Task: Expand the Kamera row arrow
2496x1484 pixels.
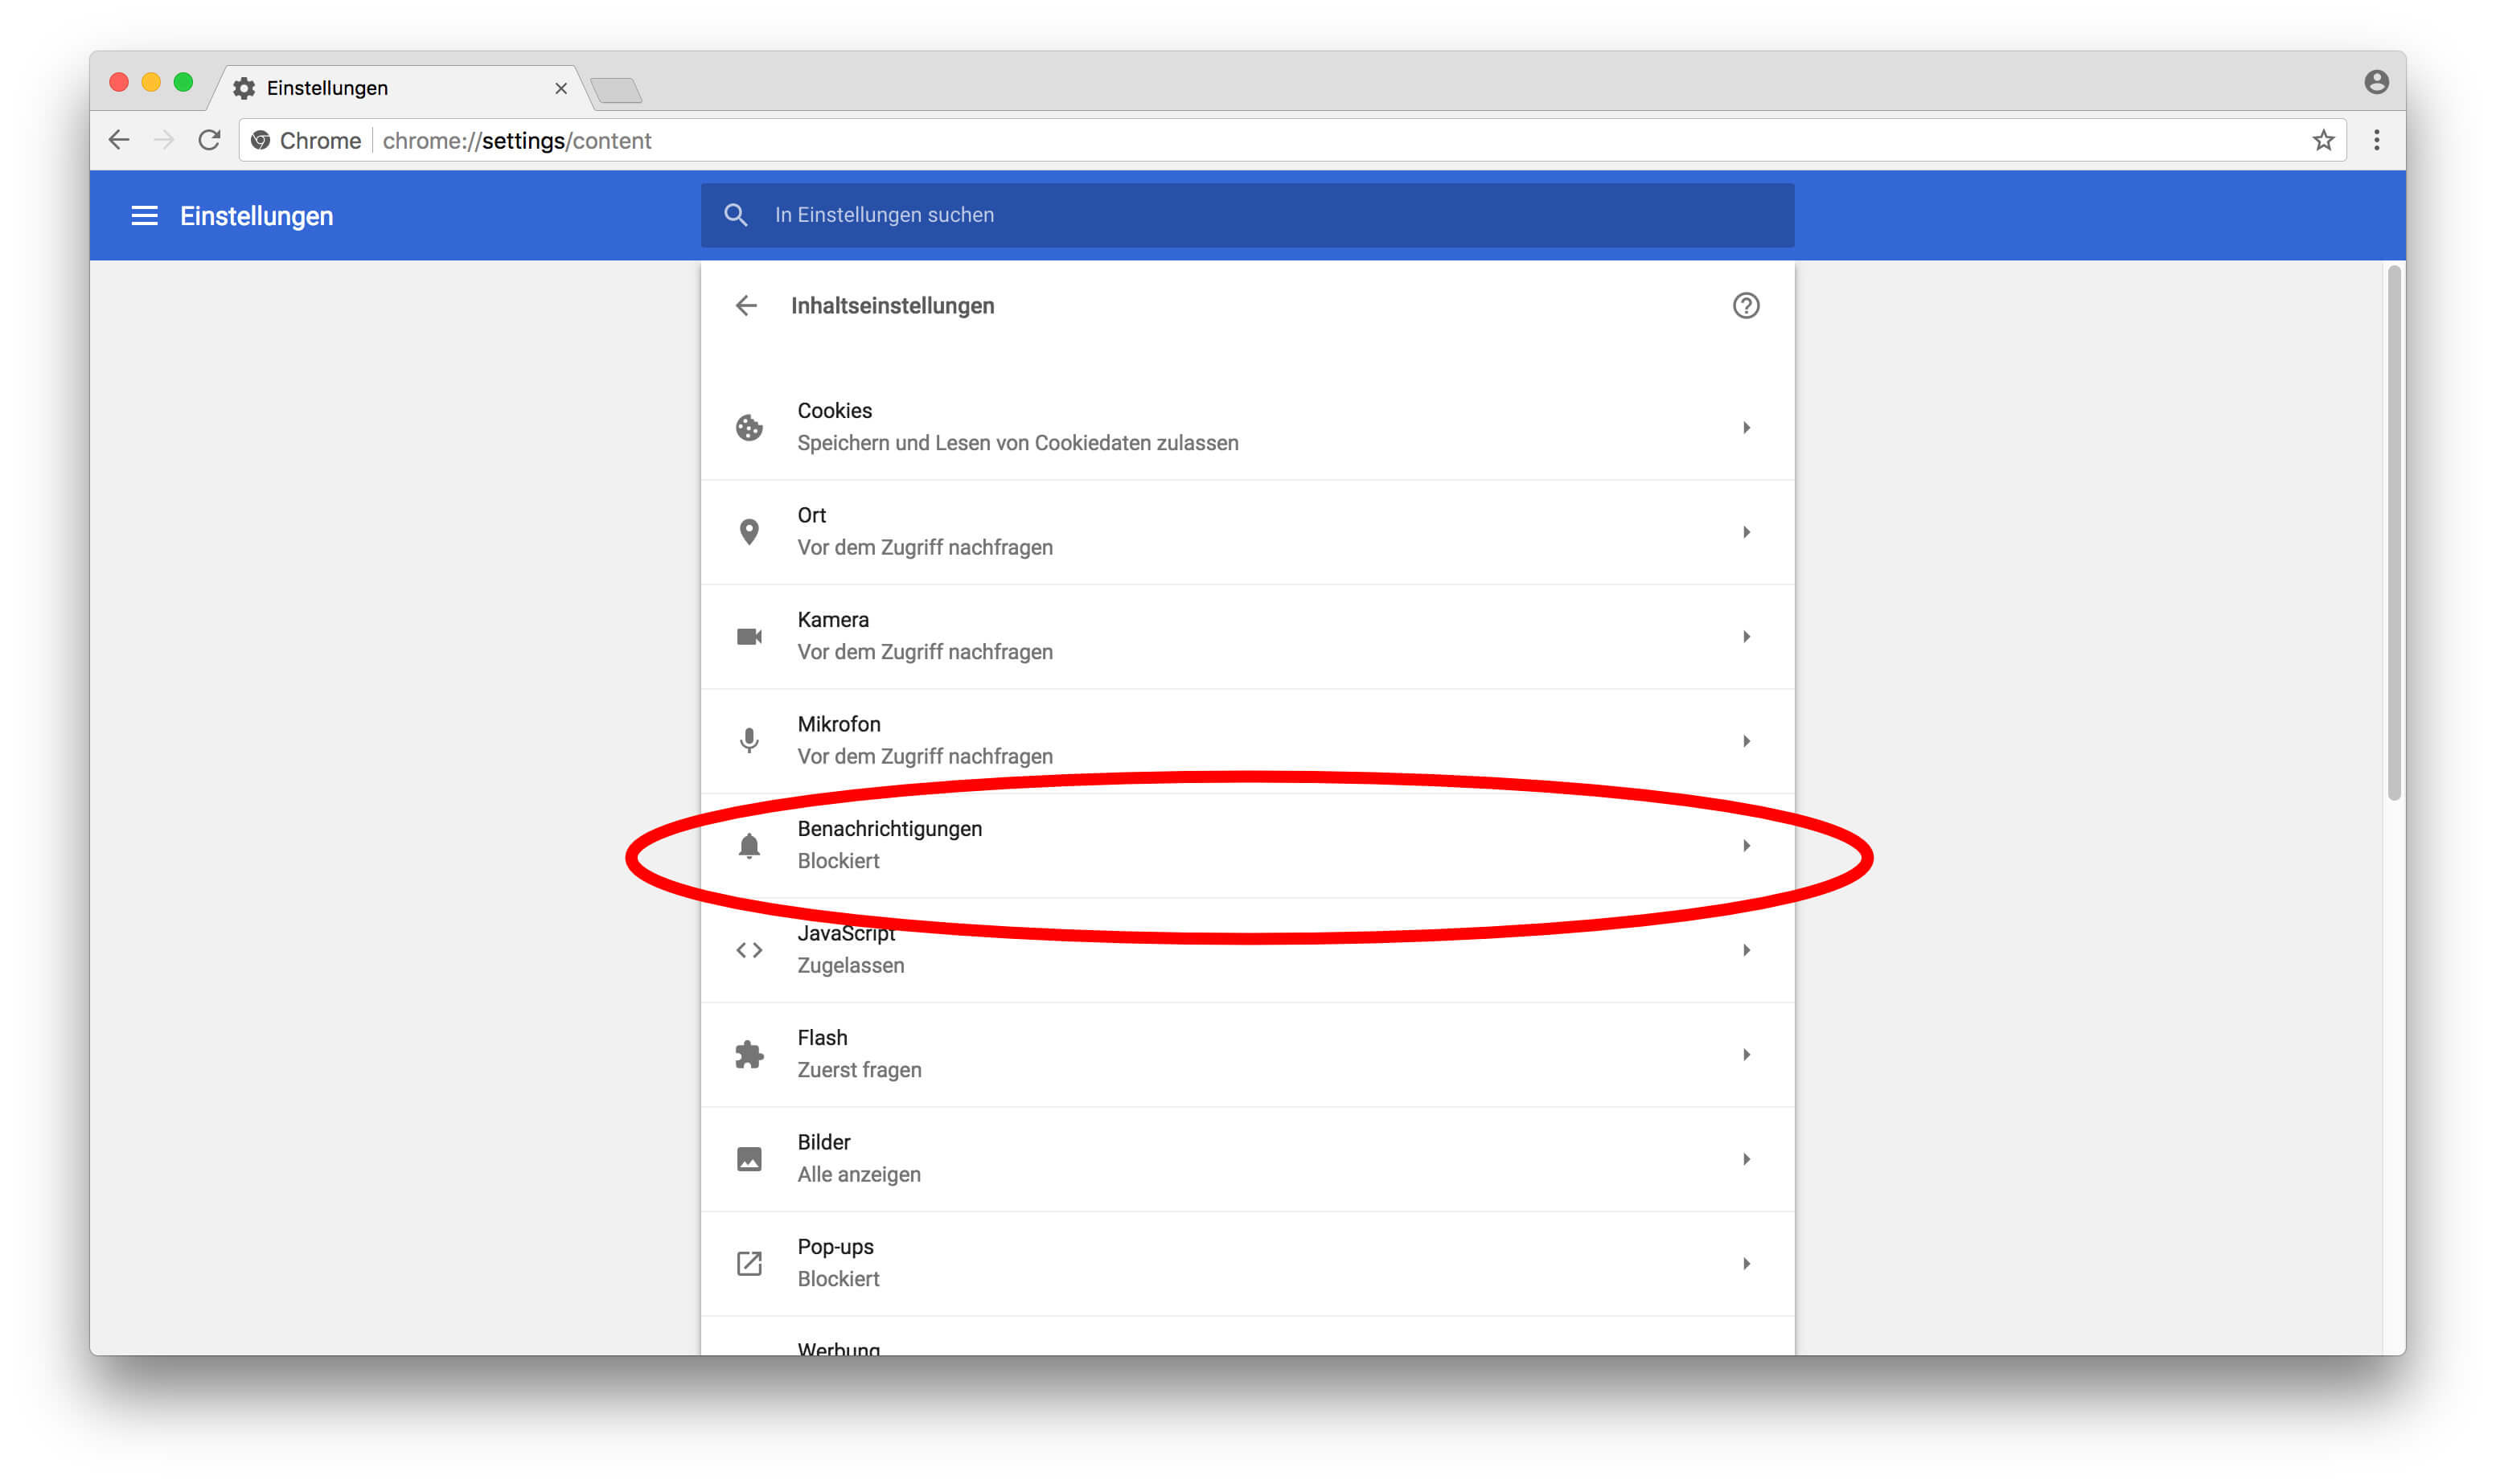Action: [x=1745, y=637]
